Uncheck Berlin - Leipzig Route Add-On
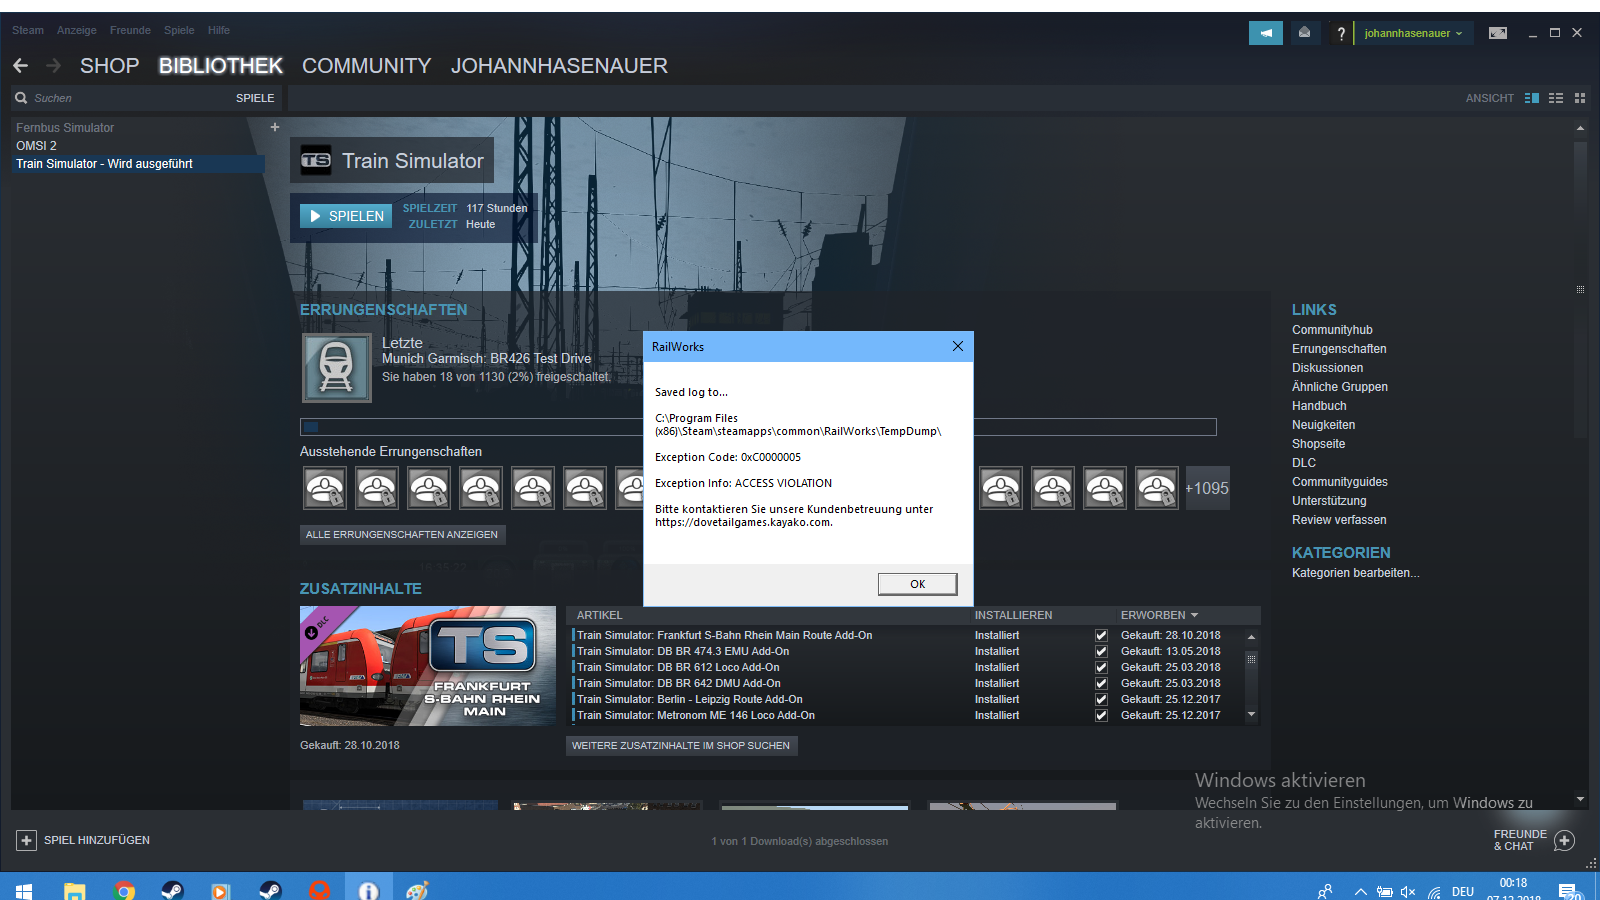The height and width of the screenshot is (900, 1600). [1101, 699]
